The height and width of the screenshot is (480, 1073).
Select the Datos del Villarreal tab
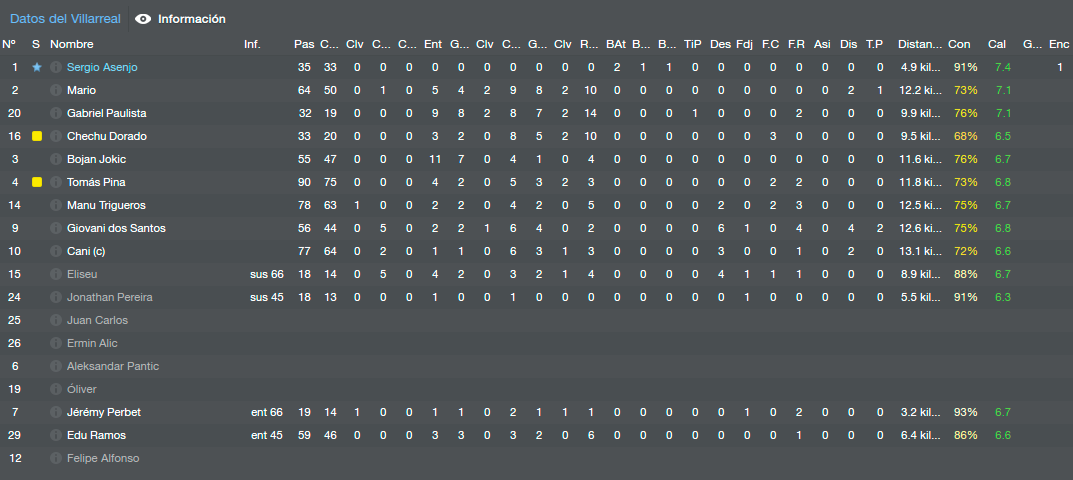pos(65,19)
